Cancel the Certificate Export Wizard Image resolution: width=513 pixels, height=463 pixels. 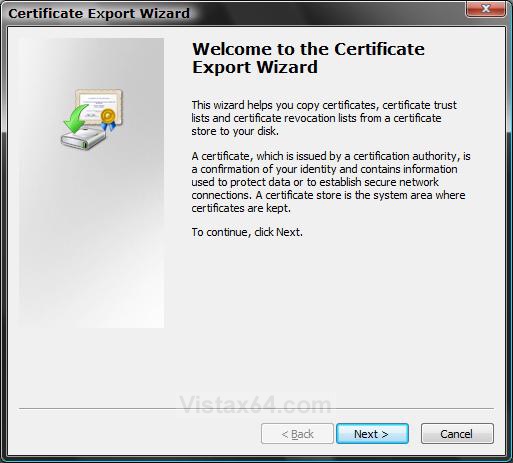coord(457,434)
